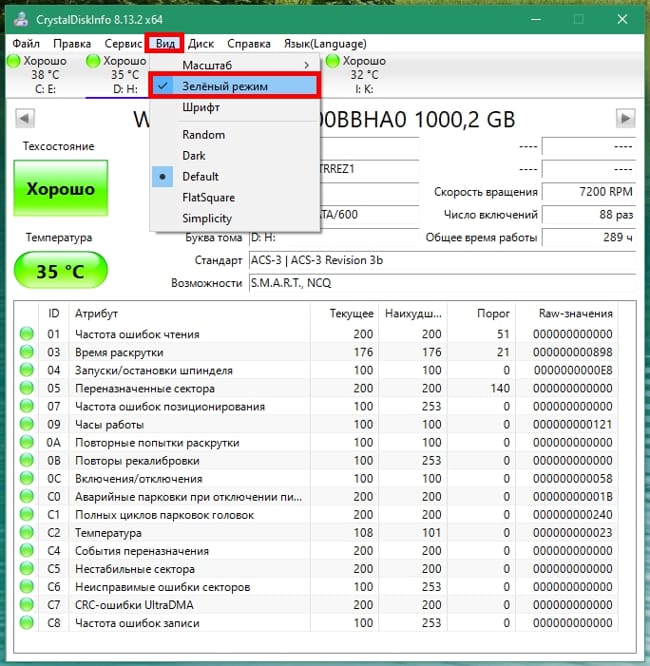Click status dot for attribute C2
Screen dimensions: 650x666
pos(27,533)
